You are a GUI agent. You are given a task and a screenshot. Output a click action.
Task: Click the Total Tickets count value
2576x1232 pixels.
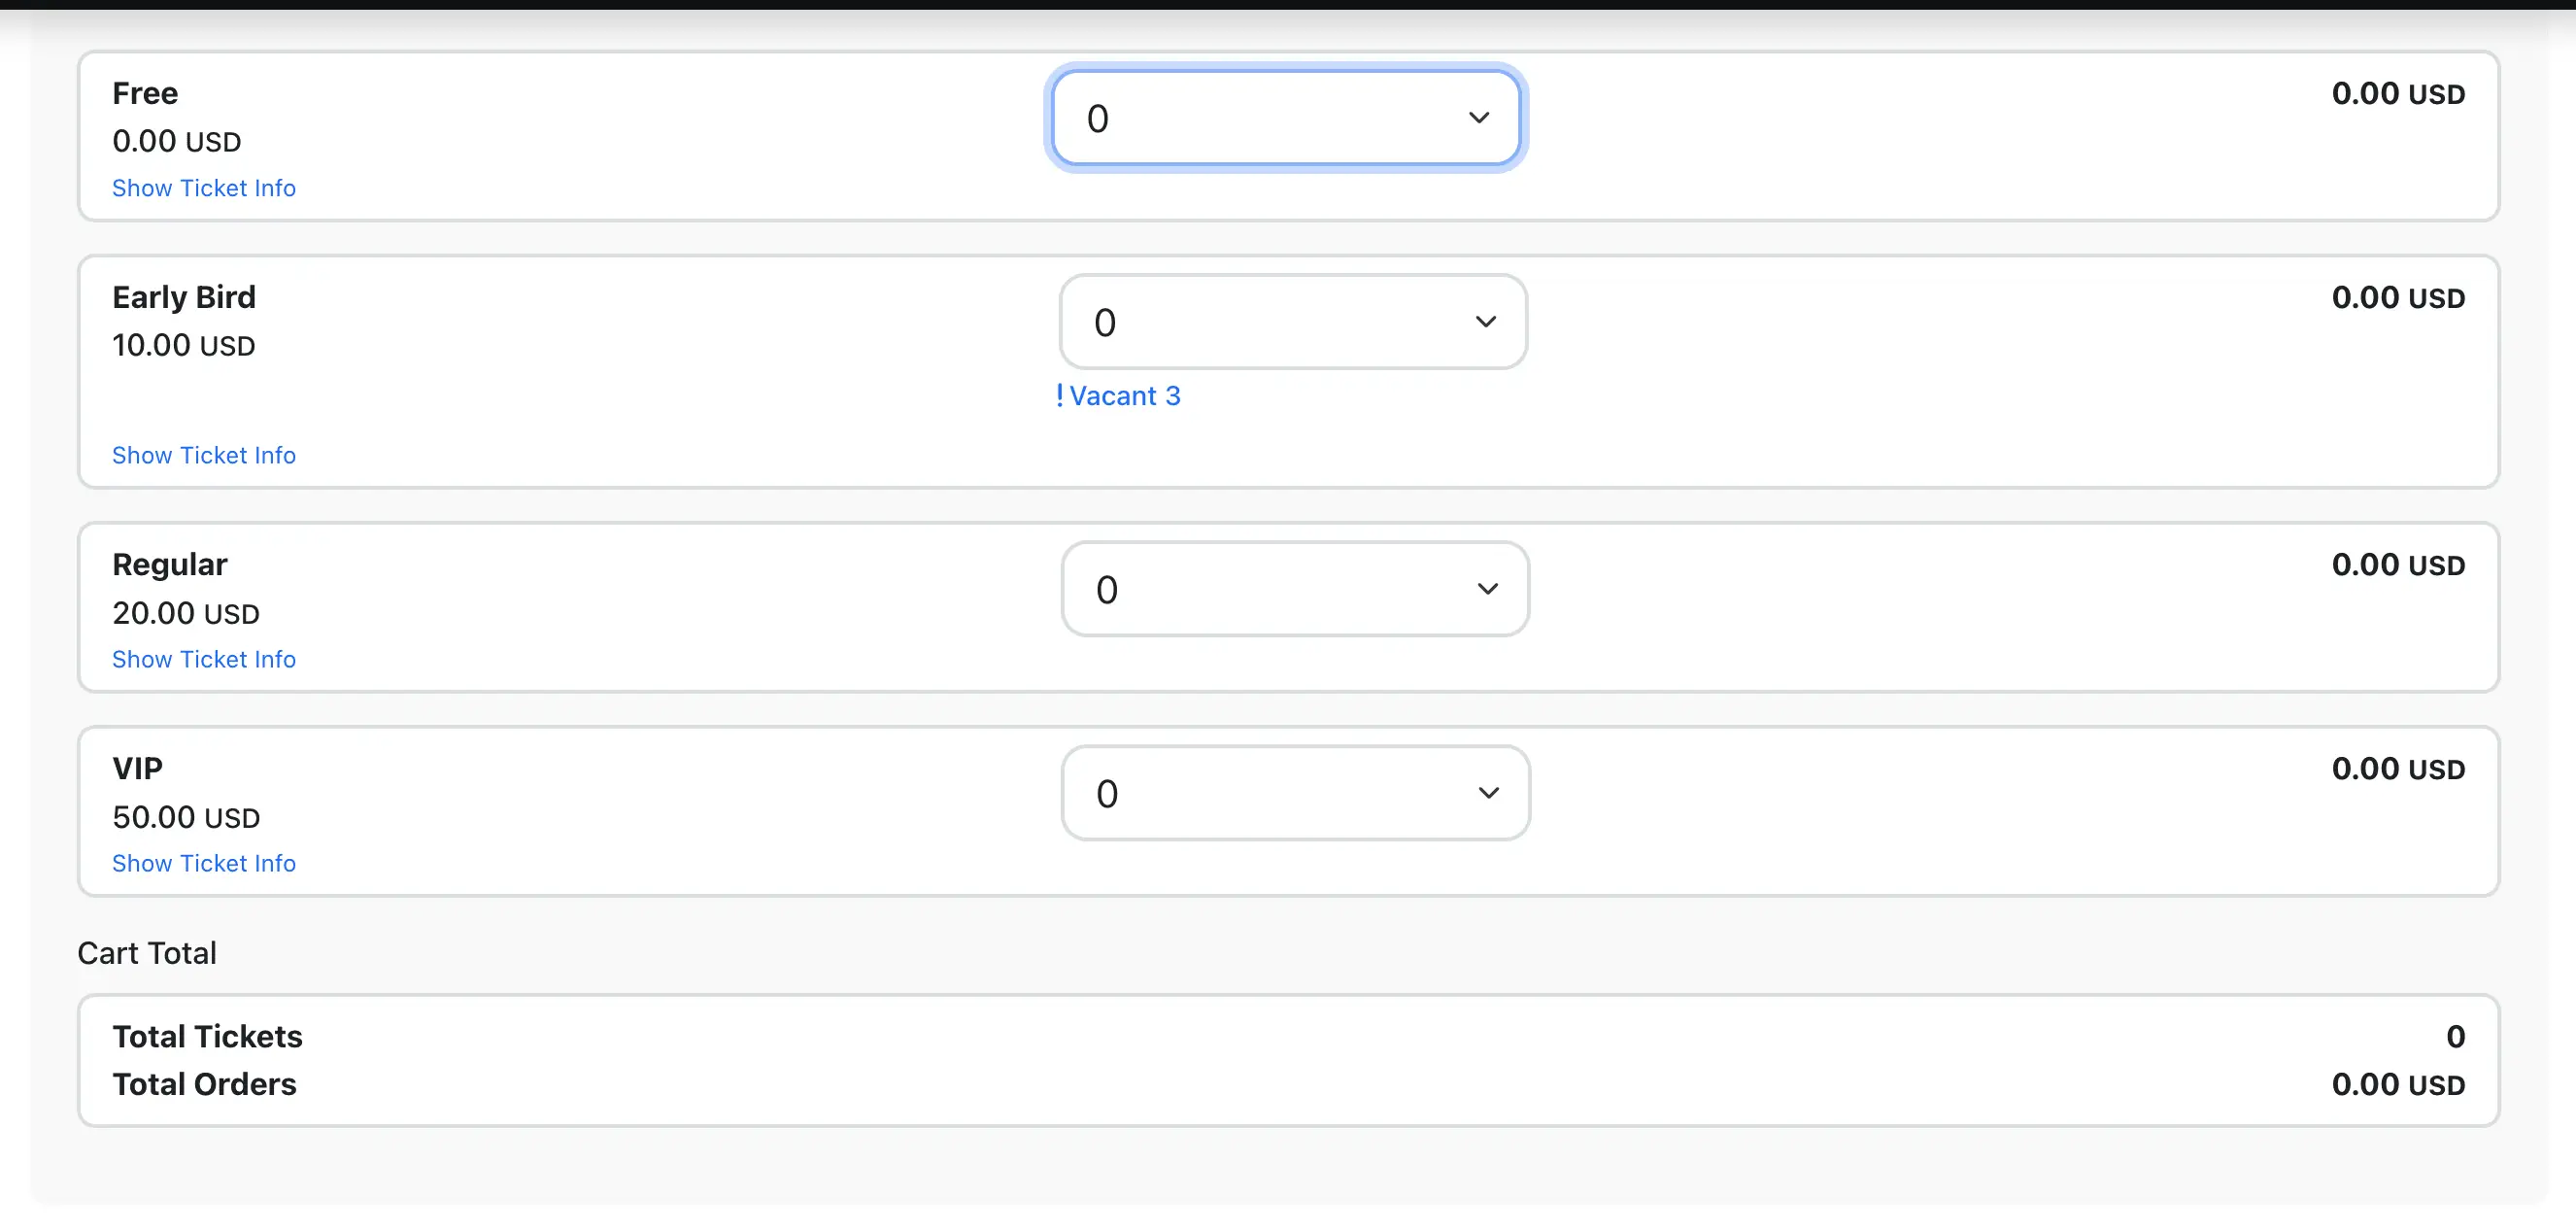tap(2455, 1036)
